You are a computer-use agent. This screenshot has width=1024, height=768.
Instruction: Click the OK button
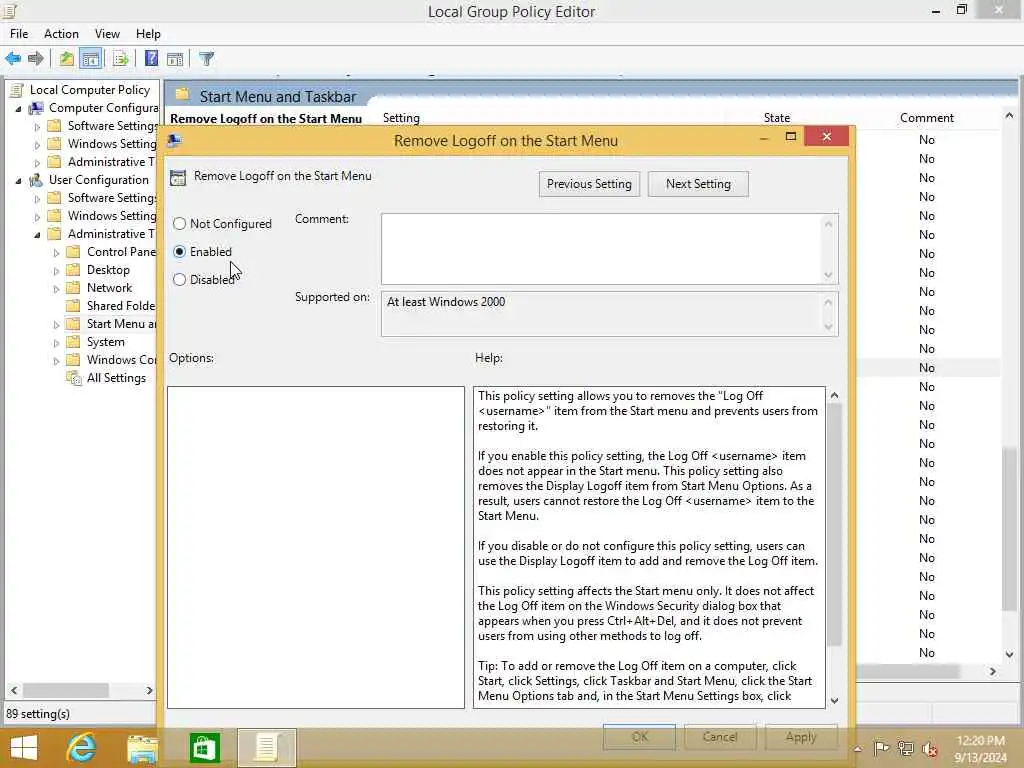[x=639, y=737]
